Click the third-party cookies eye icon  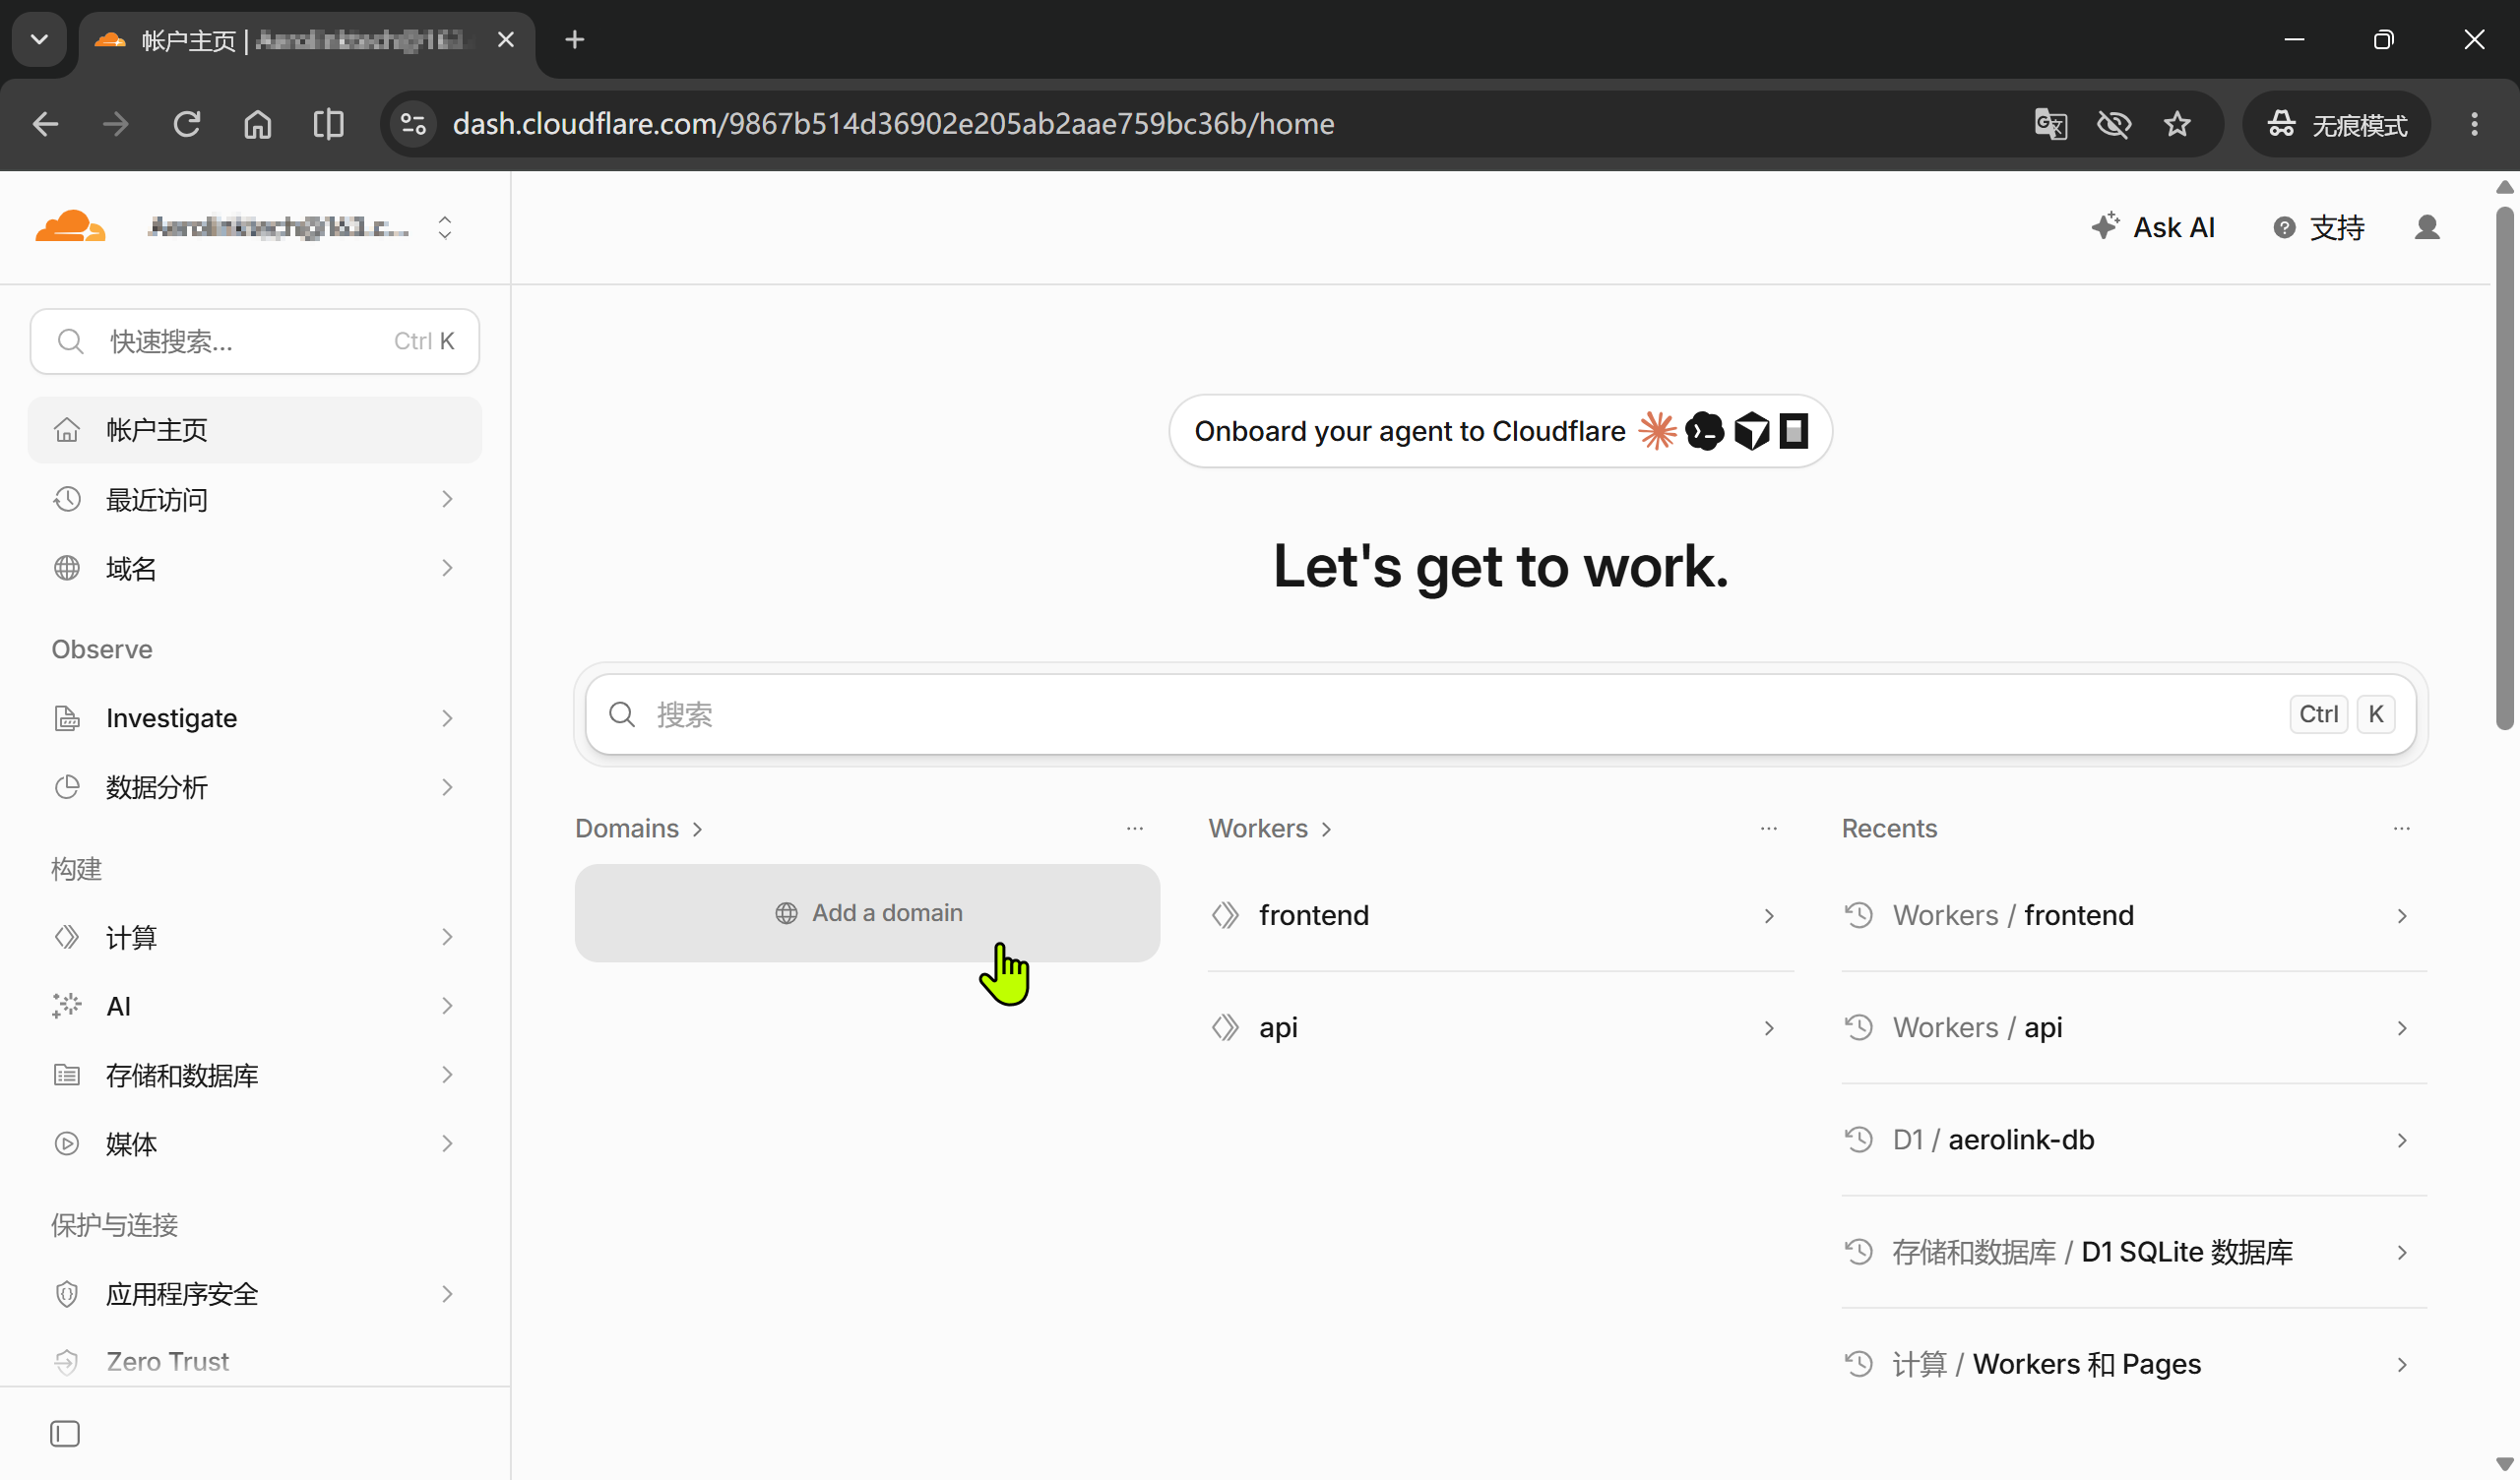pyautogui.click(x=2114, y=124)
